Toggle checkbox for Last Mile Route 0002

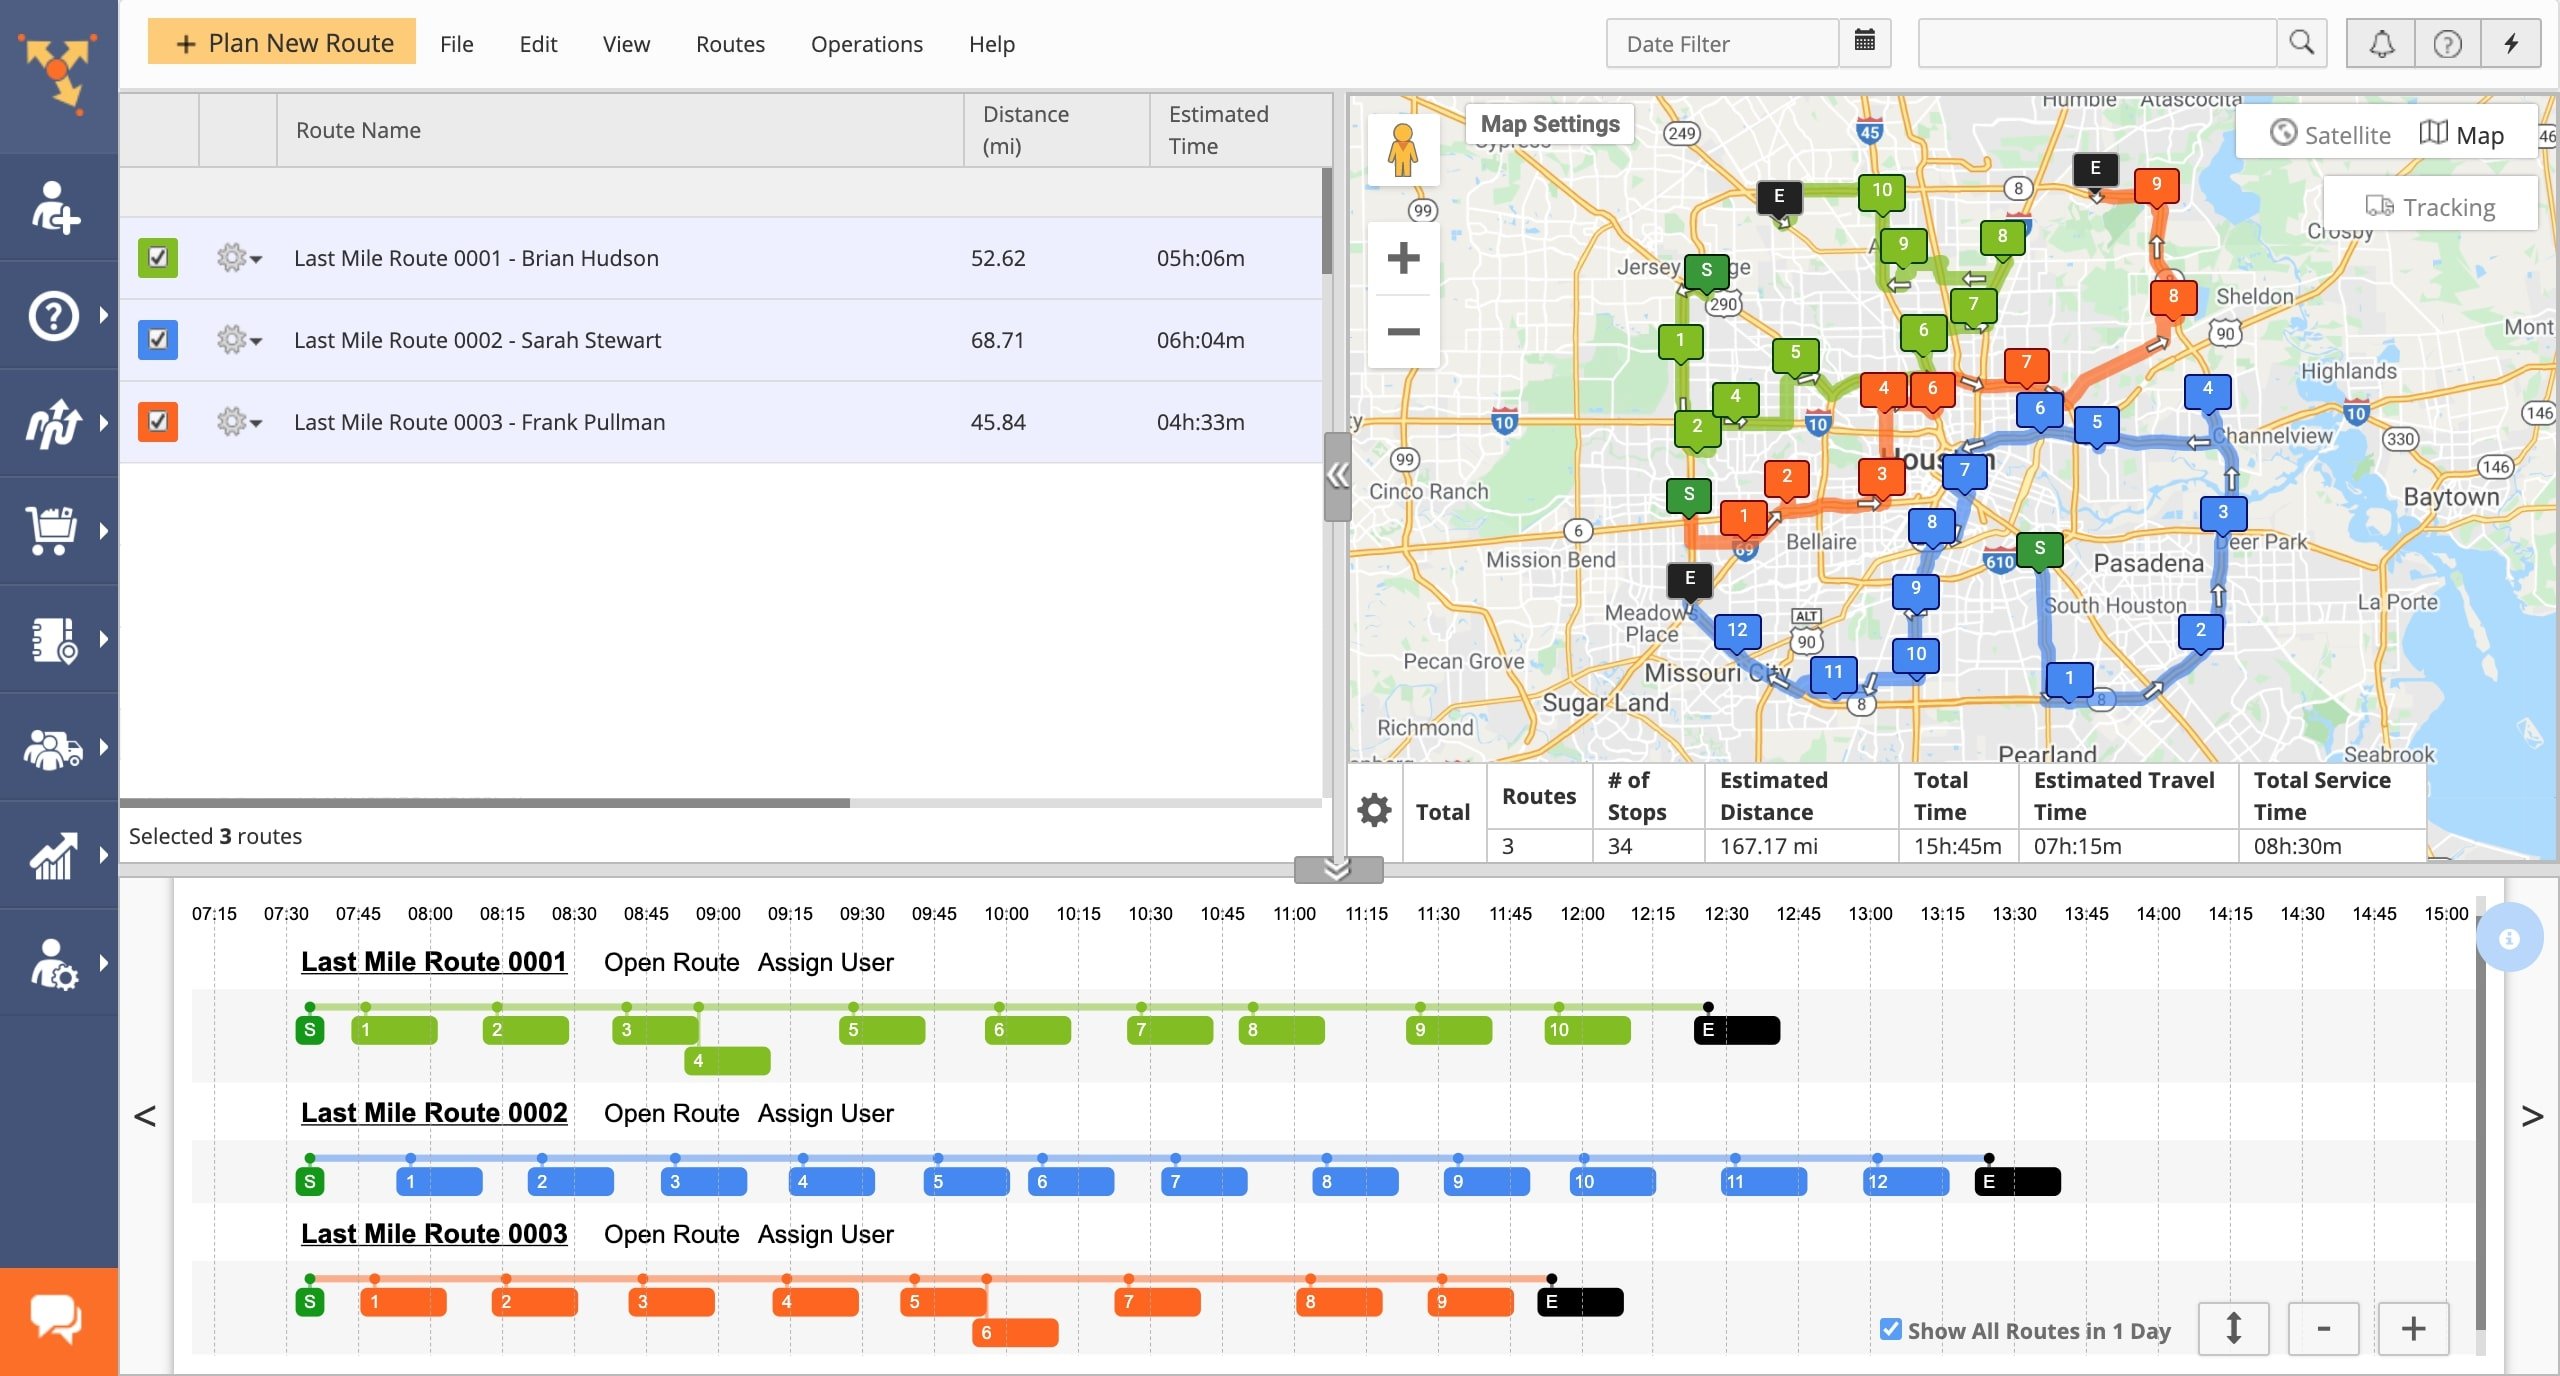[158, 337]
